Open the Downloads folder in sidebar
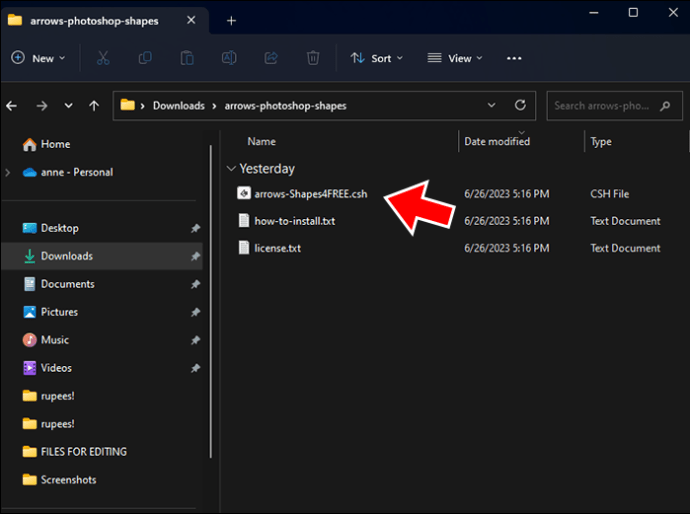This screenshot has width=690, height=514. tap(66, 256)
